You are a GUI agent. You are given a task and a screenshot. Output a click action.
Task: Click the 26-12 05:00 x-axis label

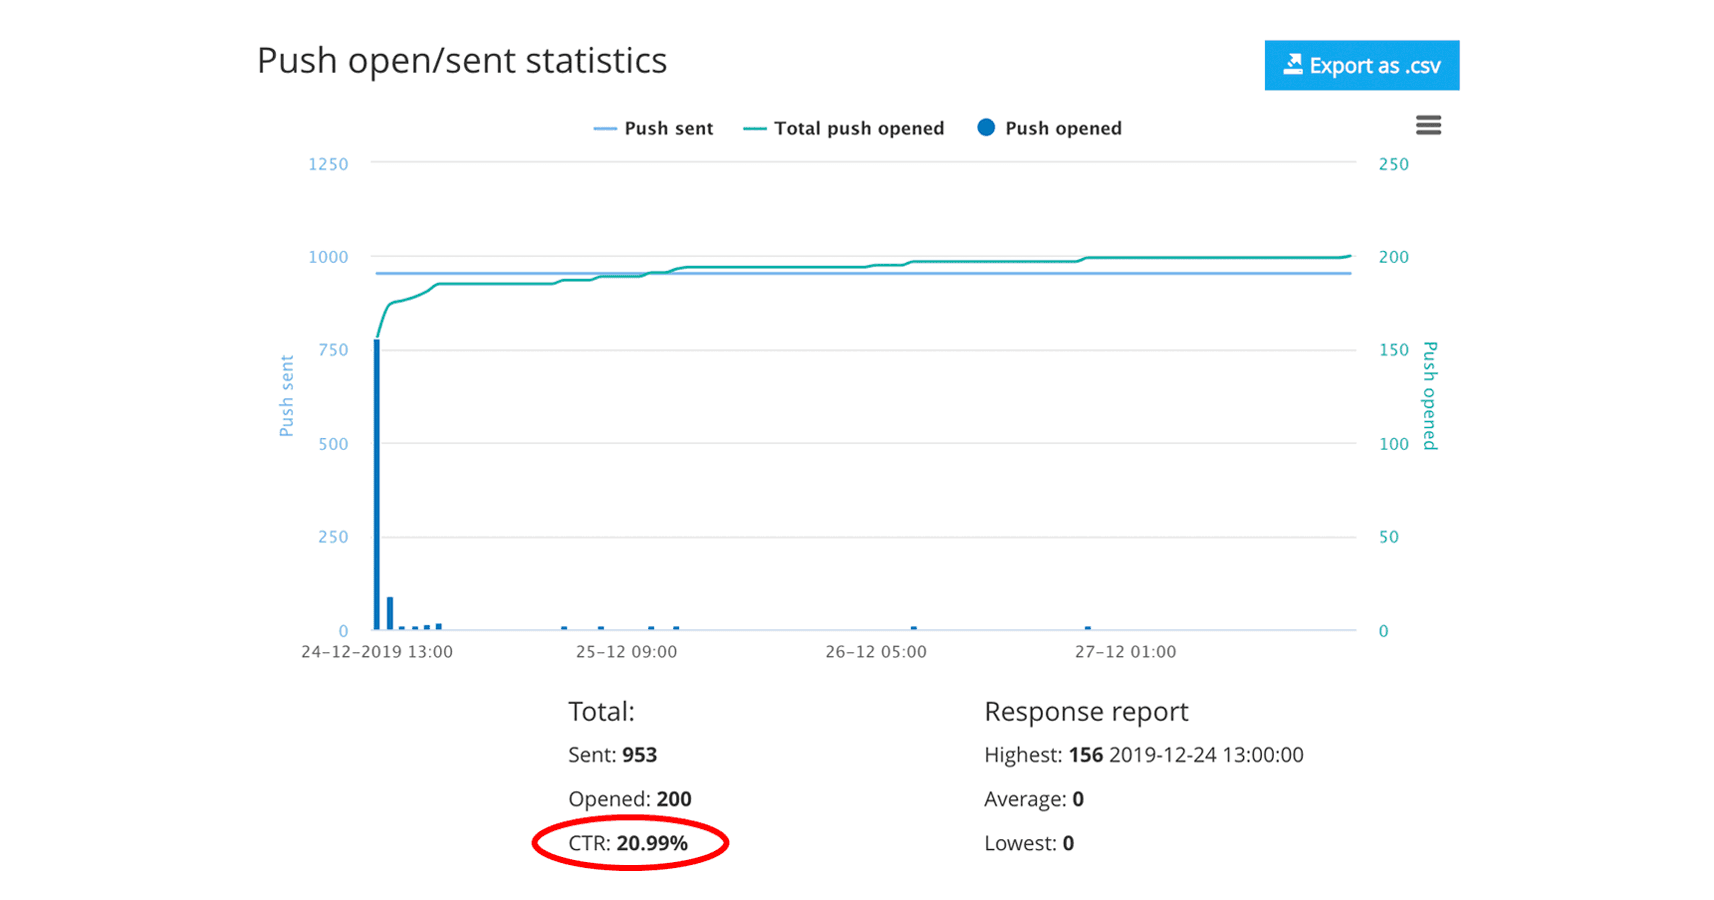tap(875, 652)
